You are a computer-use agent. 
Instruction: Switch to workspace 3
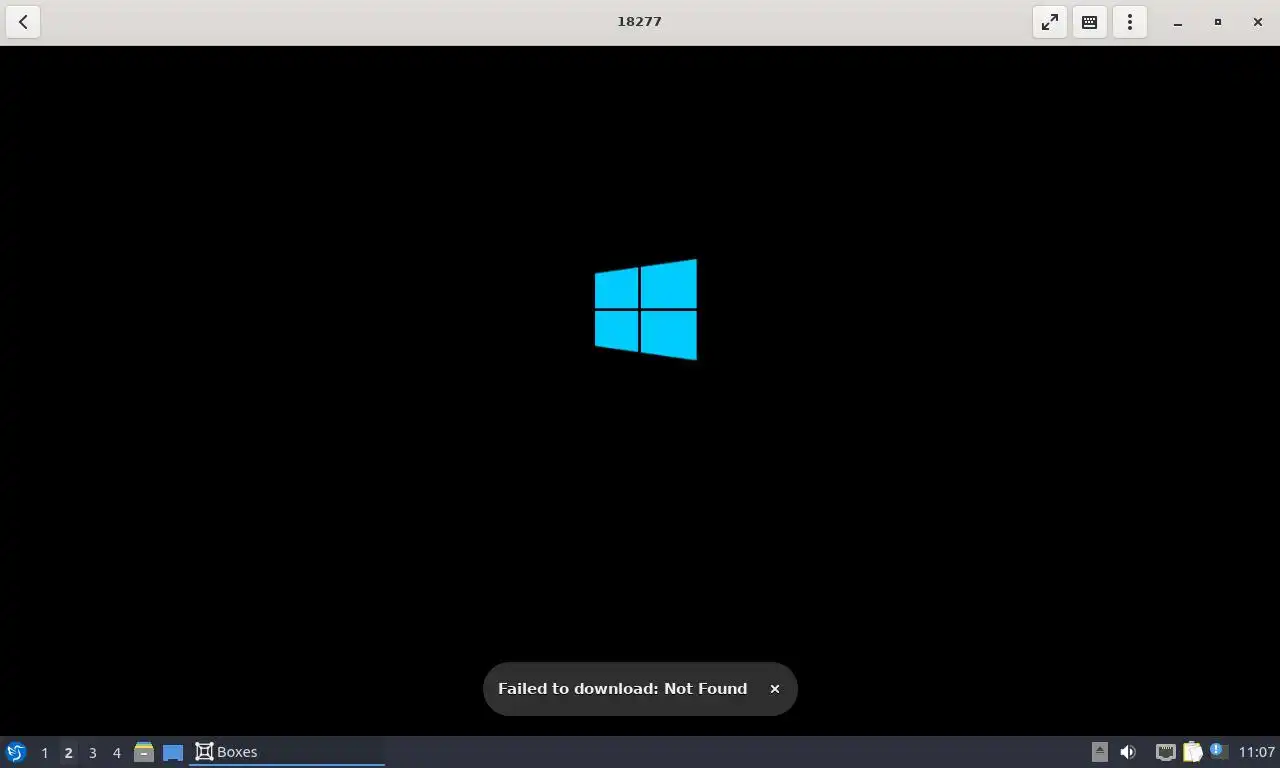92,753
